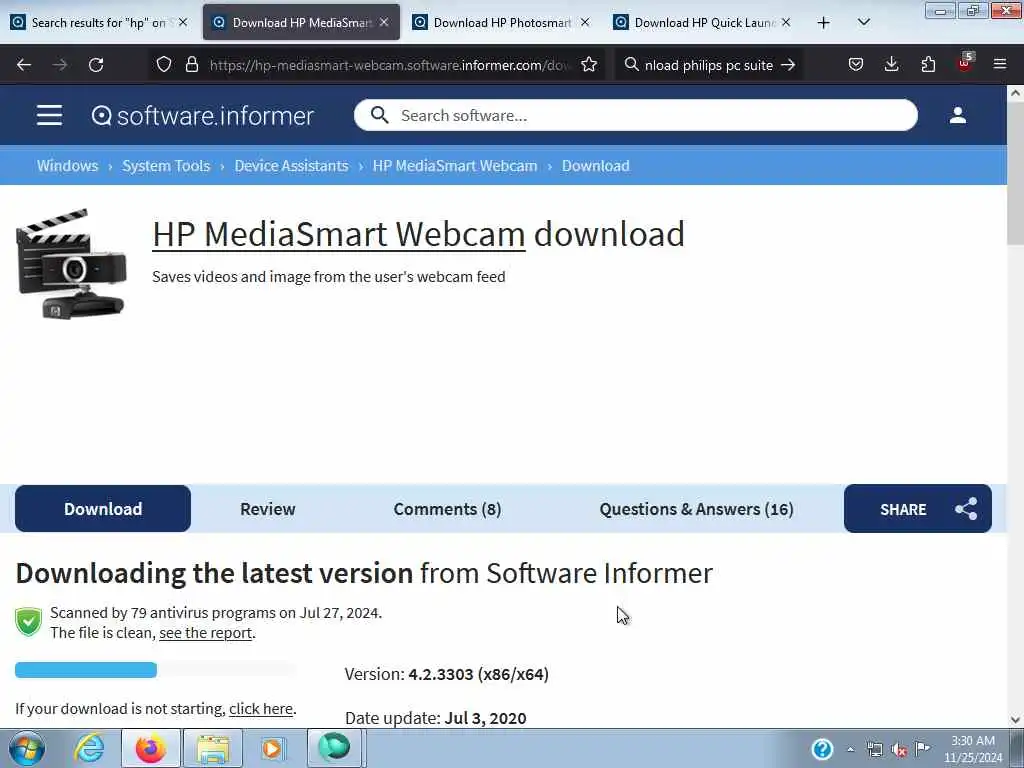This screenshot has width=1024, height=768.
Task: Click the System Tools breadcrumb link
Action: [x=166, y=166]
